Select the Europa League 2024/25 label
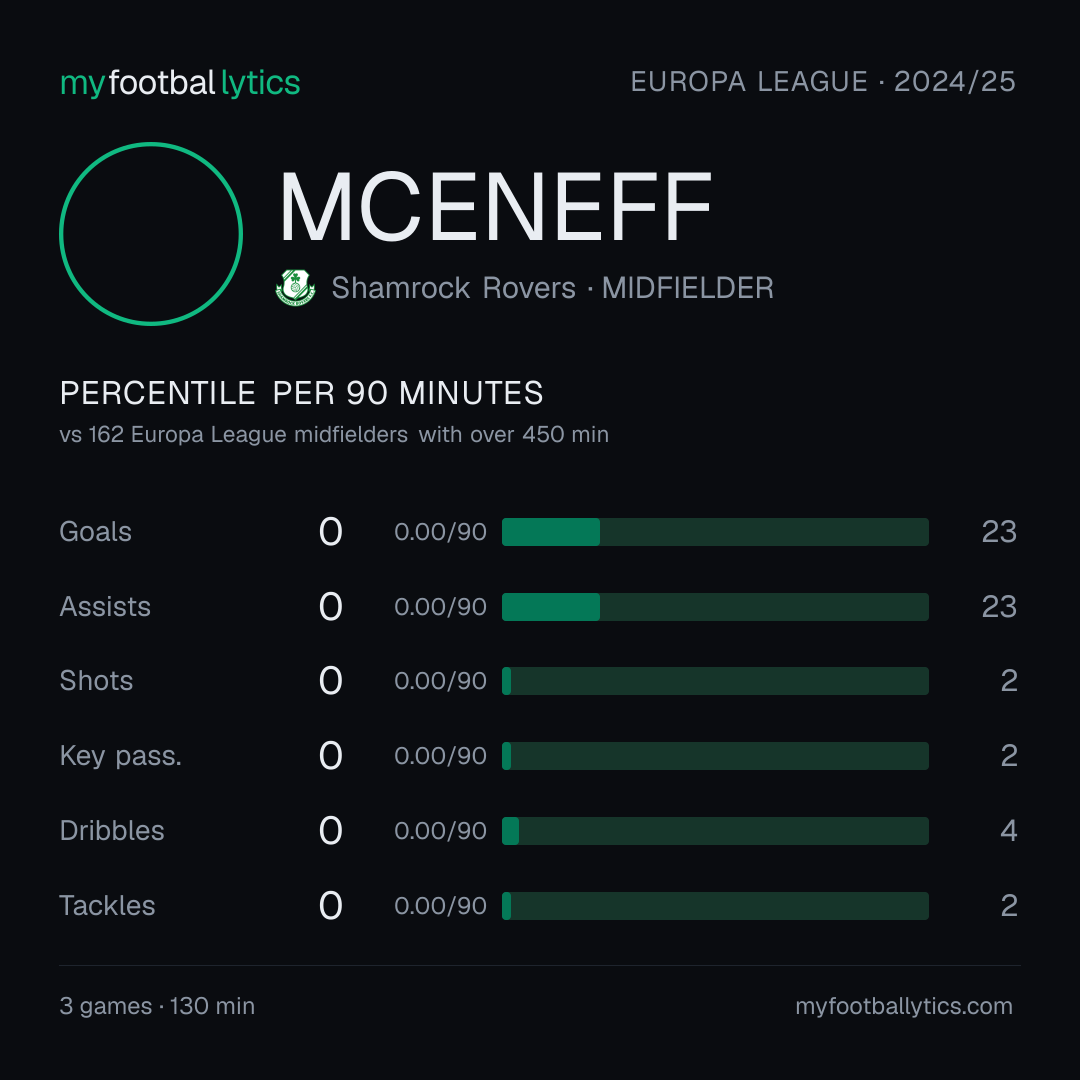Screen dimensions: 1080x1080 [823, 82]
